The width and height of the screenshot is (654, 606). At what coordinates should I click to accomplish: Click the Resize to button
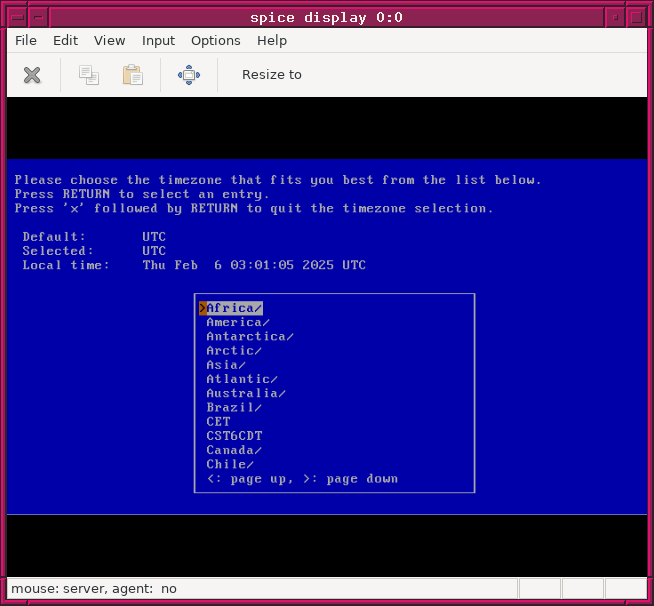[271, 75]
